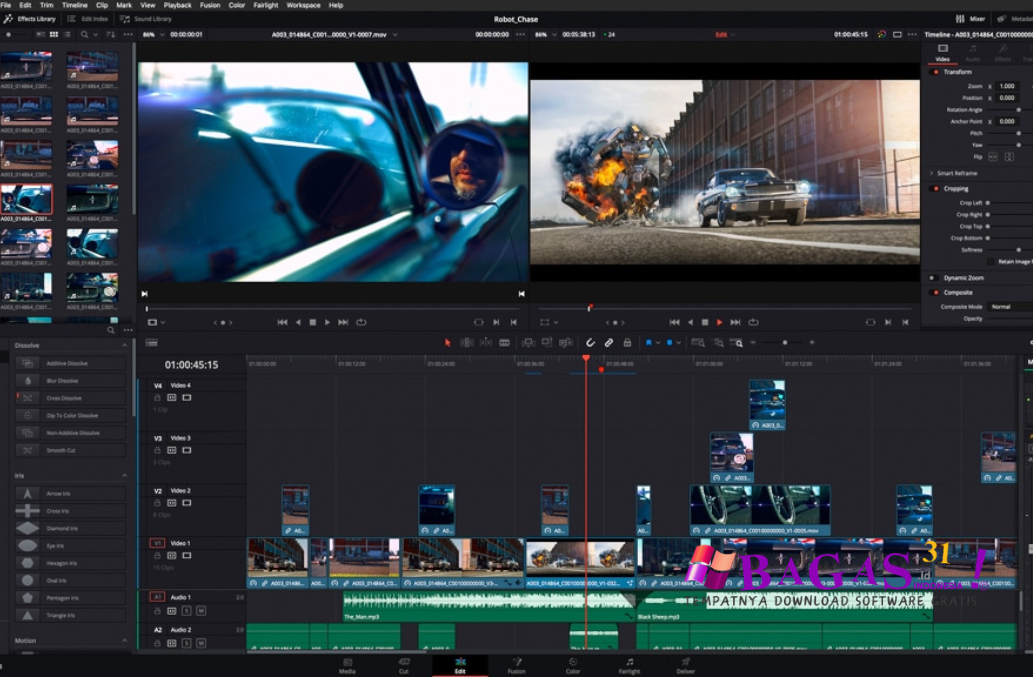Switch to the Fusion page tab
The width and height of the screenshot is (1033, 677).
tap(516, 666)
